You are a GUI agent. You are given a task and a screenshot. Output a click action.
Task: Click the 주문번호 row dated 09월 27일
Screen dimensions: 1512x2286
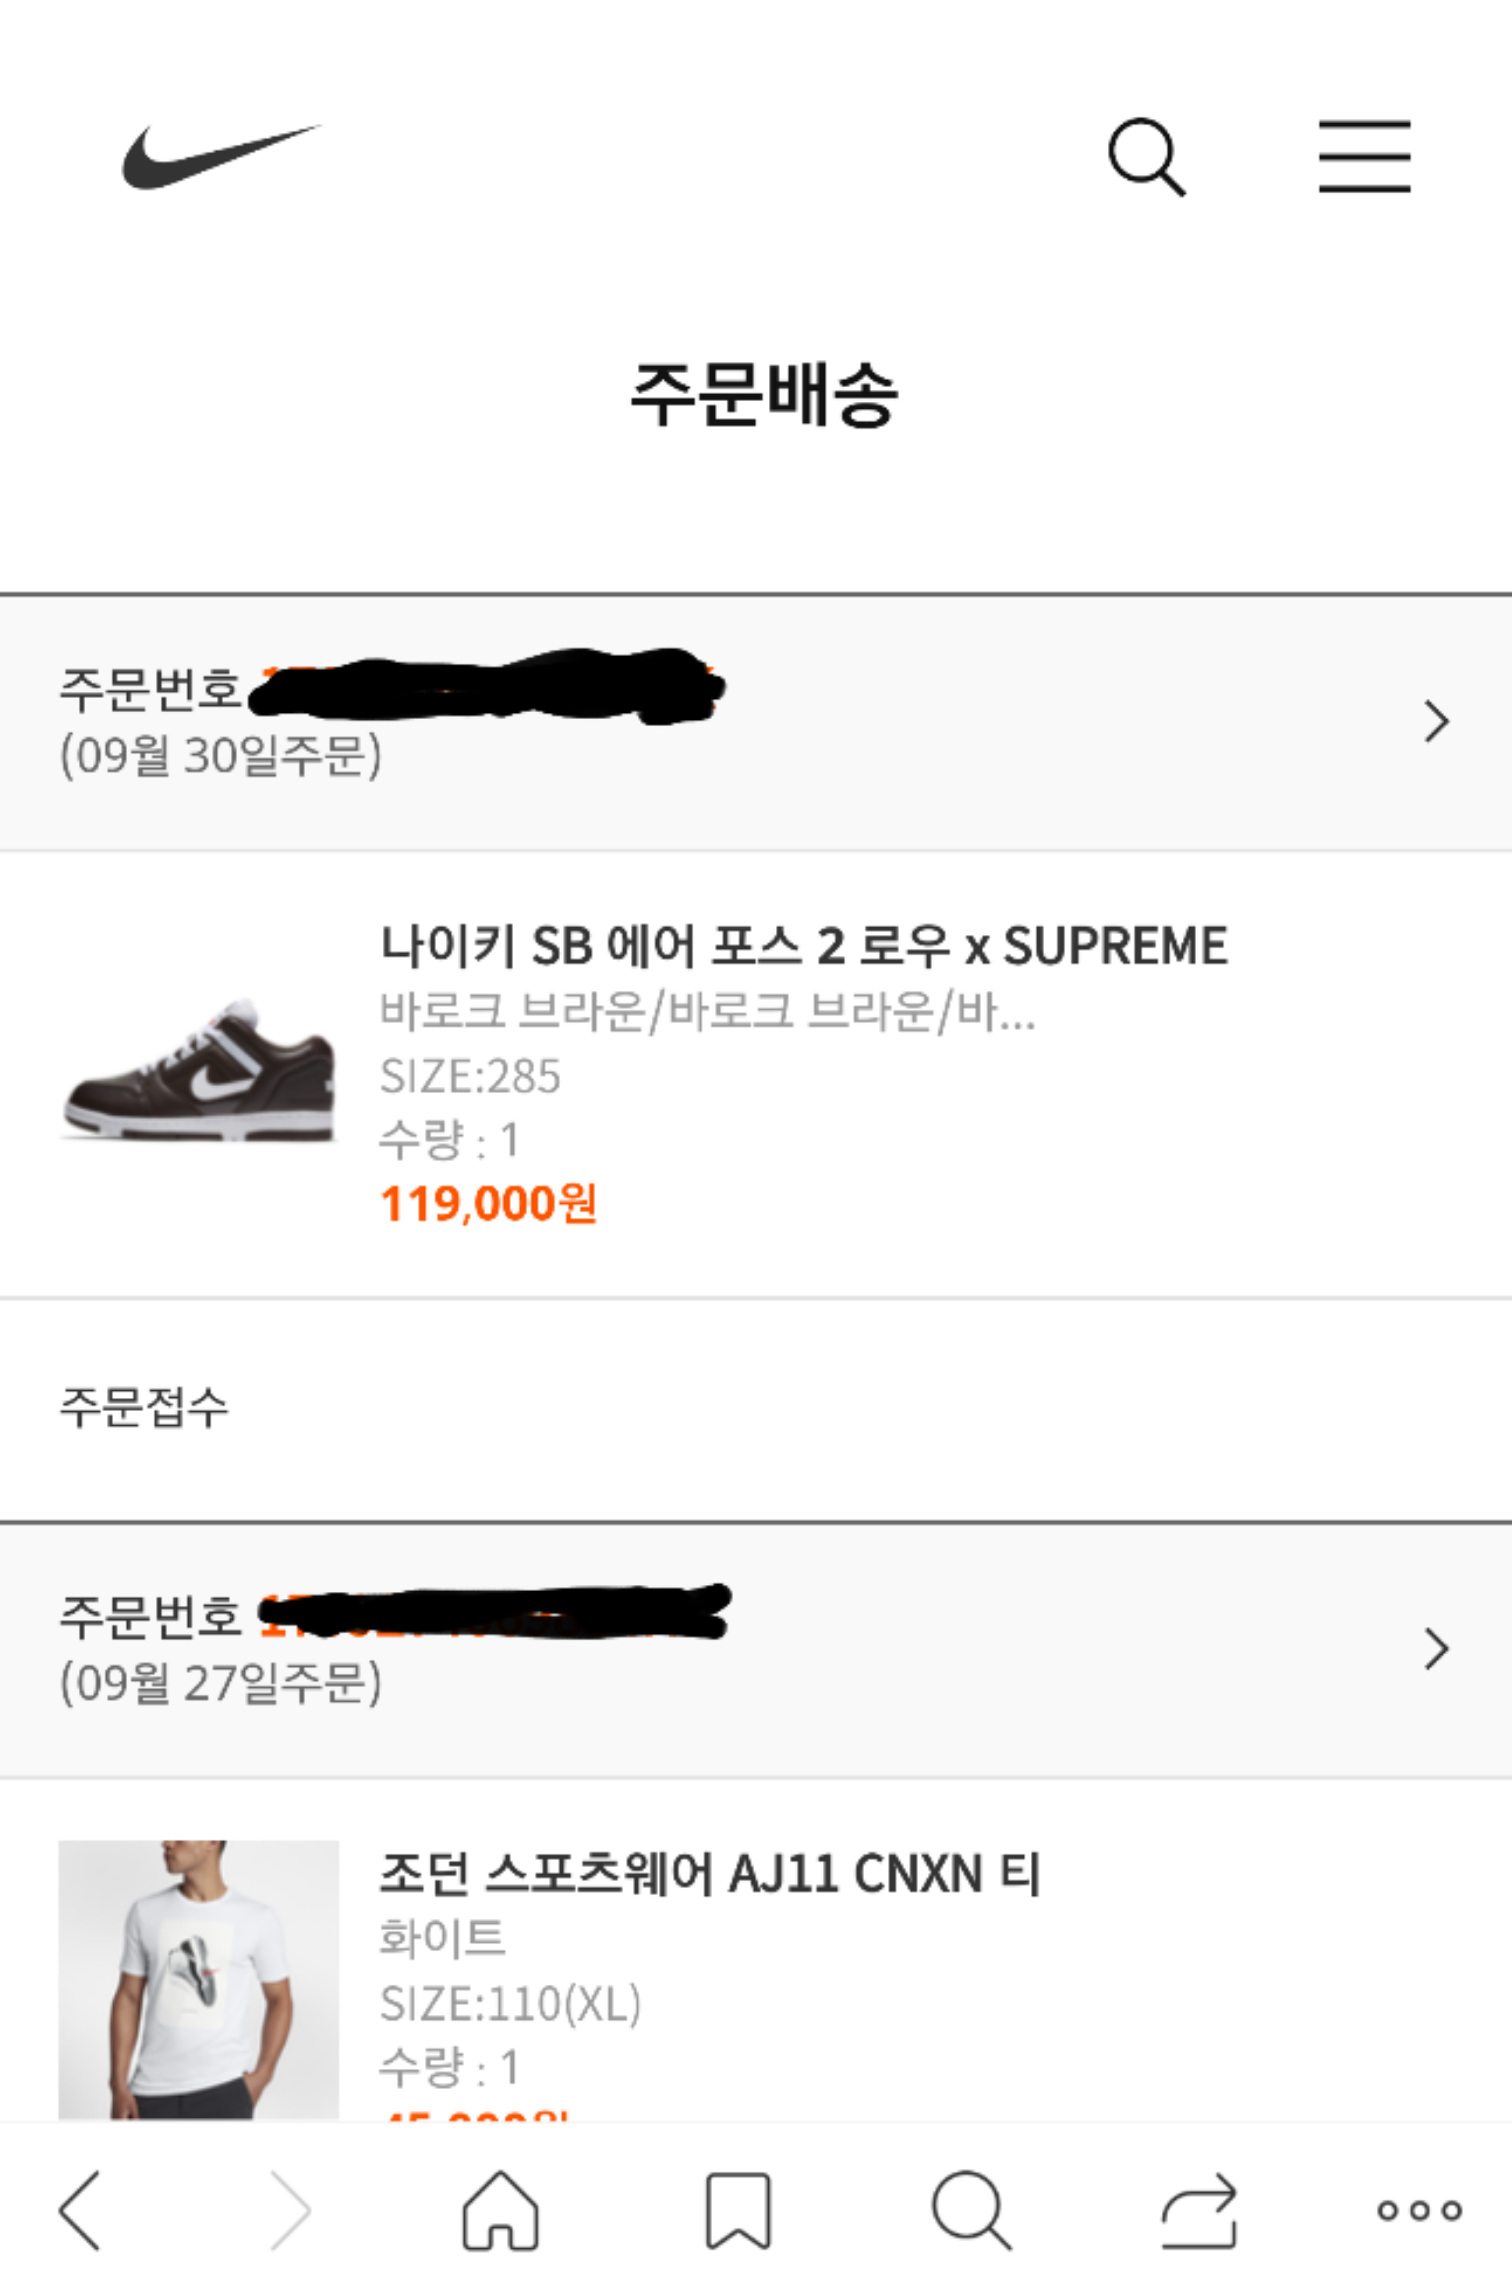(700, 1650)
